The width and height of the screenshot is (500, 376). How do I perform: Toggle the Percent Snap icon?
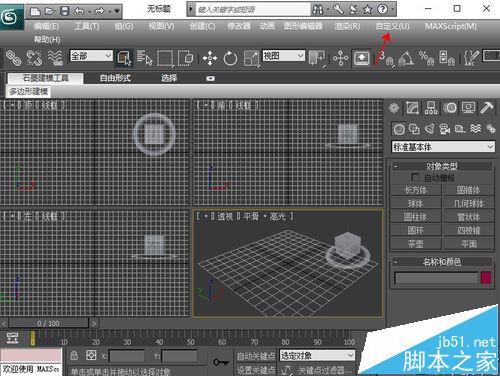click(426, 58)
